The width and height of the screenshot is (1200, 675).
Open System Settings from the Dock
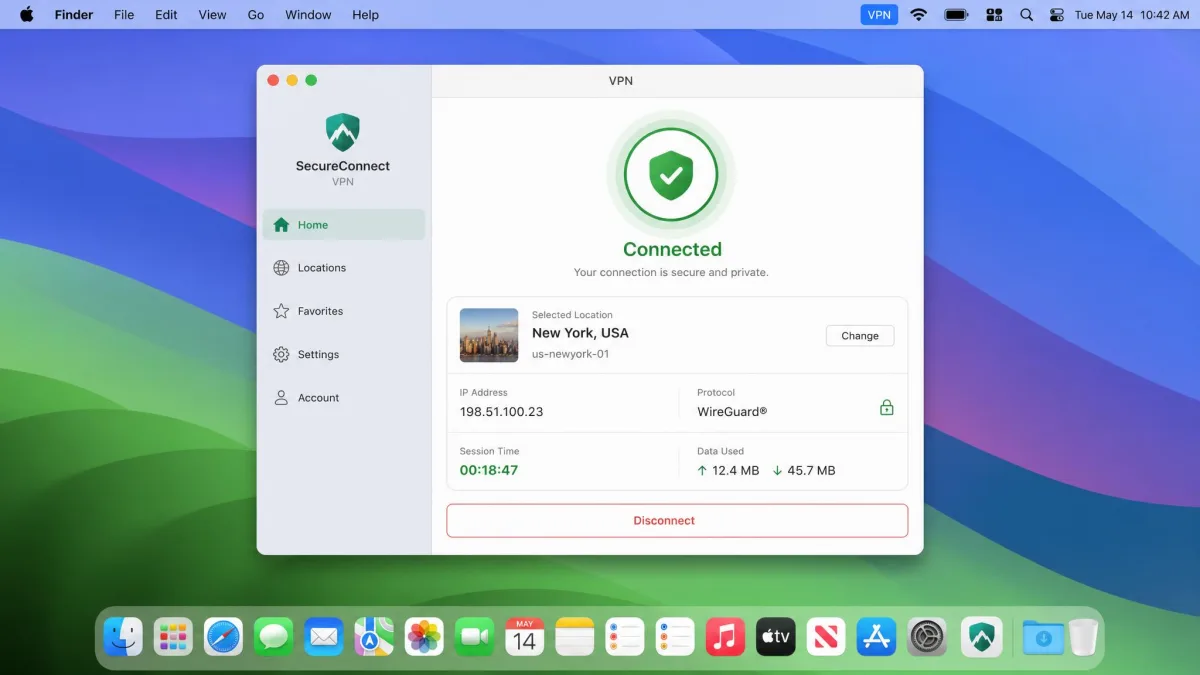927,636
